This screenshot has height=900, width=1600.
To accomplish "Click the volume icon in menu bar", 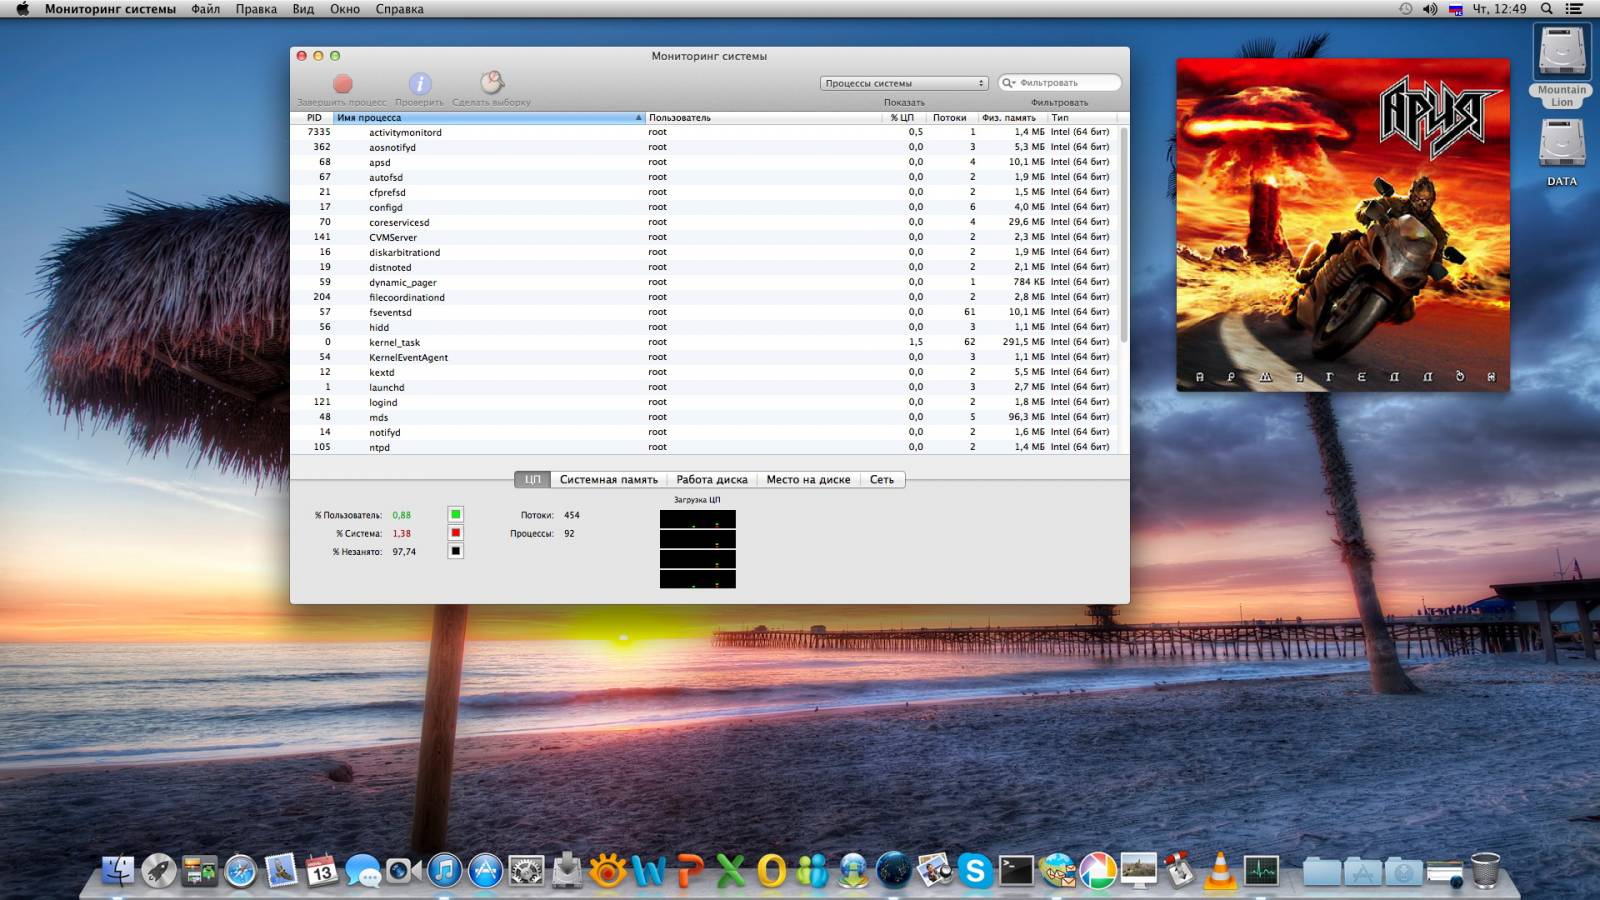I will [x=1430, y=9].
